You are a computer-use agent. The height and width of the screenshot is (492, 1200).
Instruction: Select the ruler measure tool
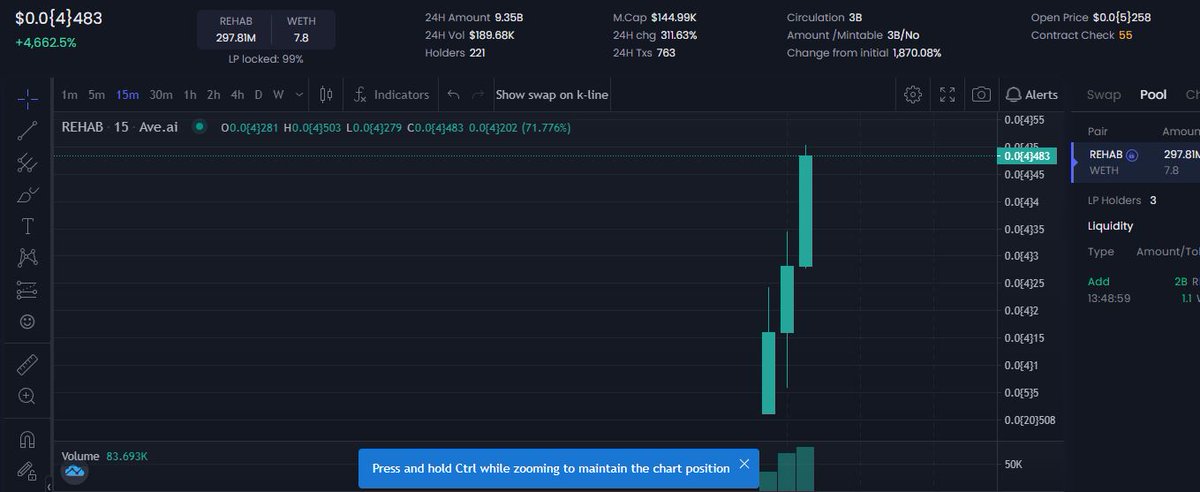(27, 364)
